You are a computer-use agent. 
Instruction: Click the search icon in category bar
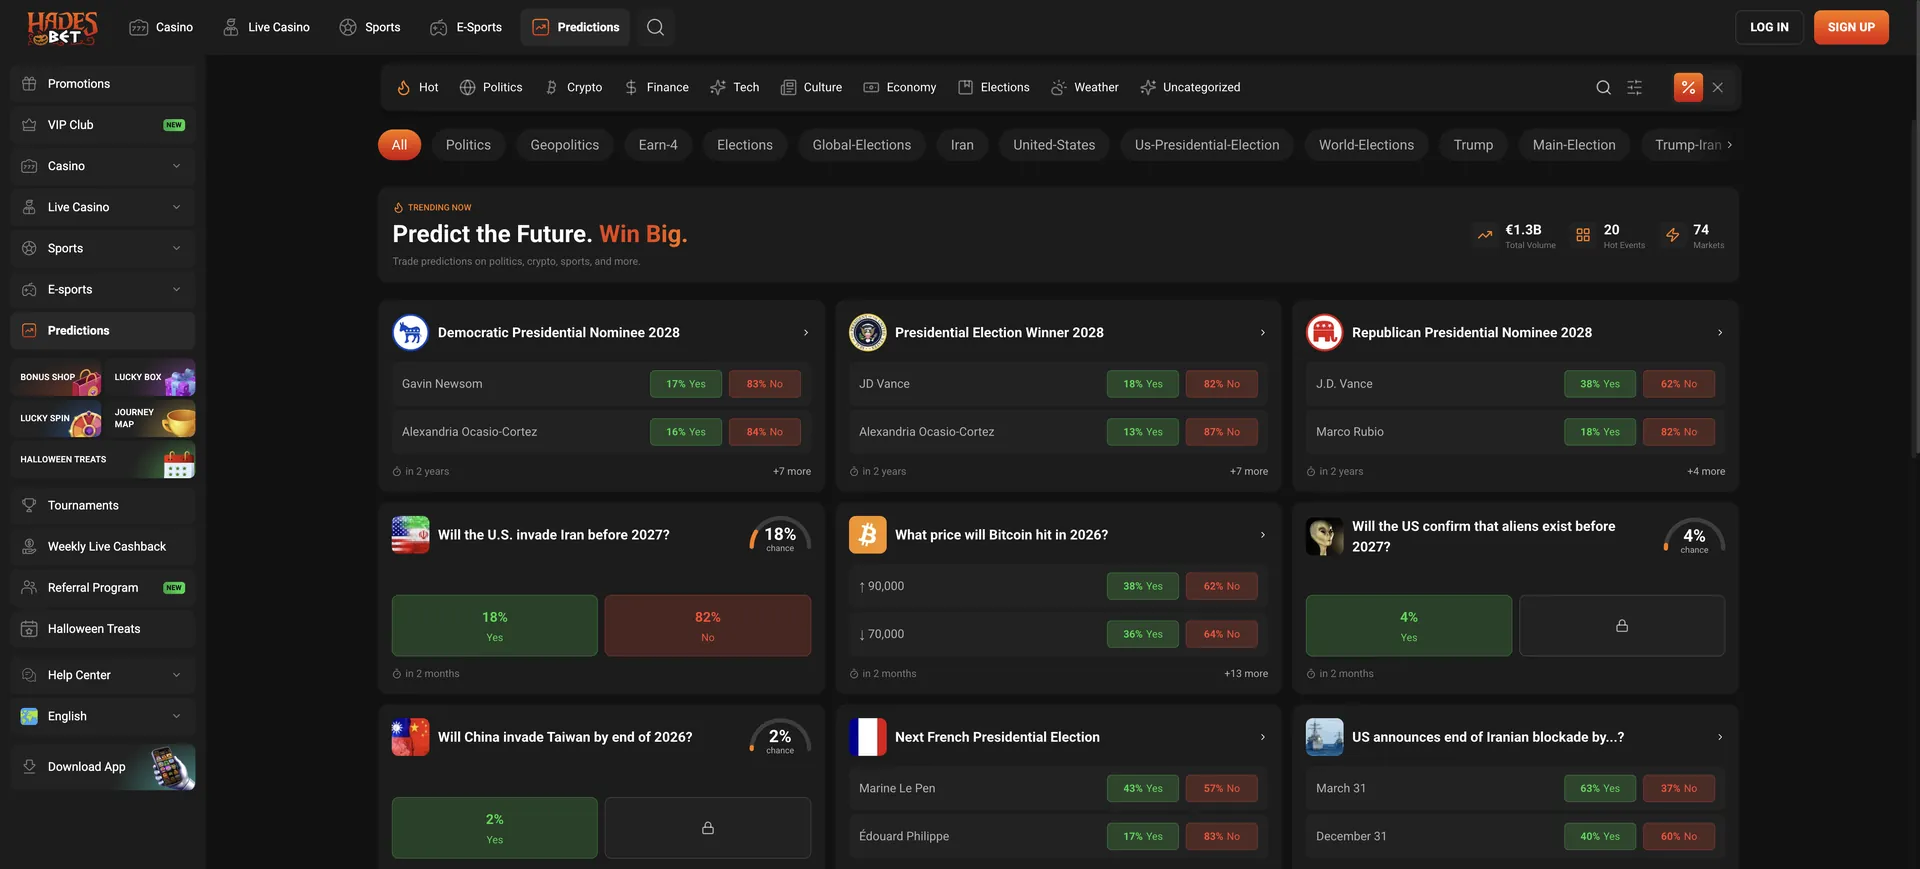pyautogui.click(x=1603, y=87)
